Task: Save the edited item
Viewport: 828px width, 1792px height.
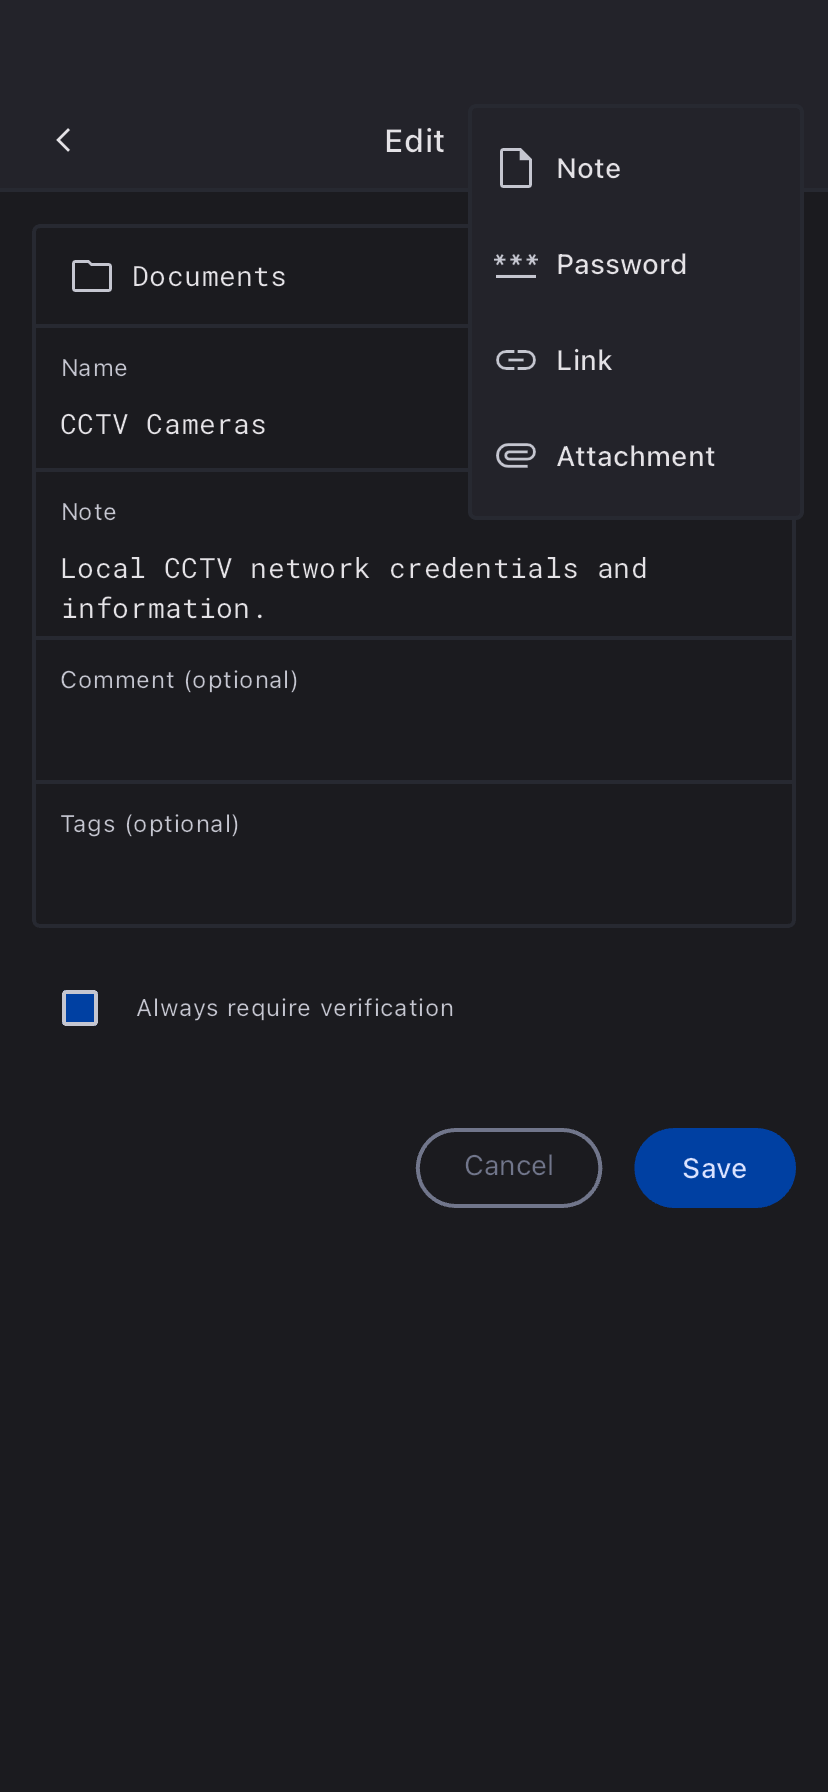Action: click(x=714, y=1168)
